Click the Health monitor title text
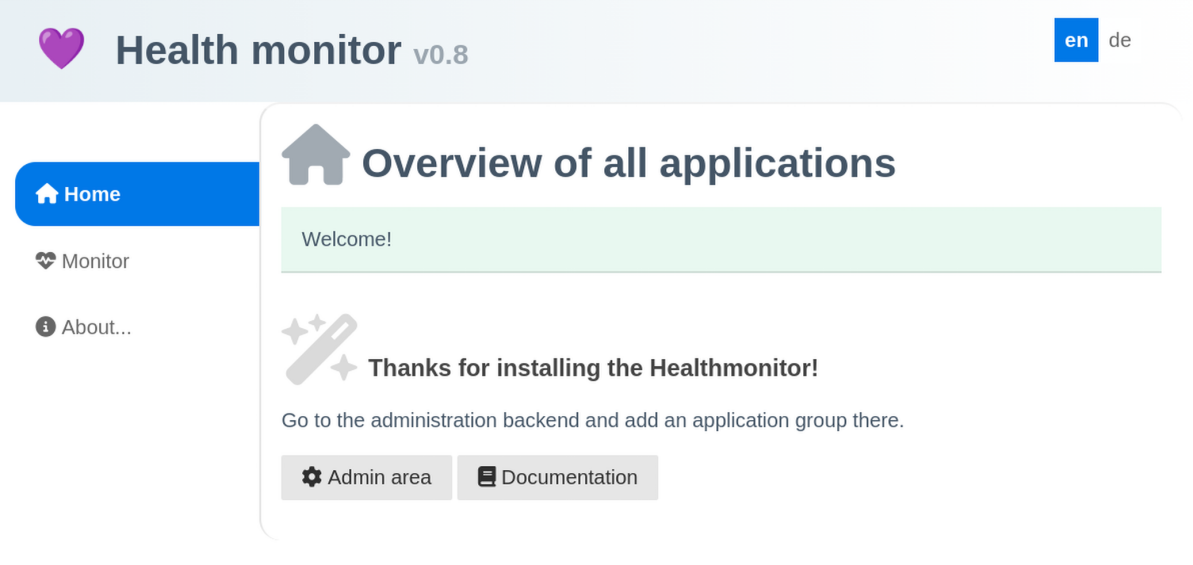Screen dimensions: 1193x565 click(258, 50)
